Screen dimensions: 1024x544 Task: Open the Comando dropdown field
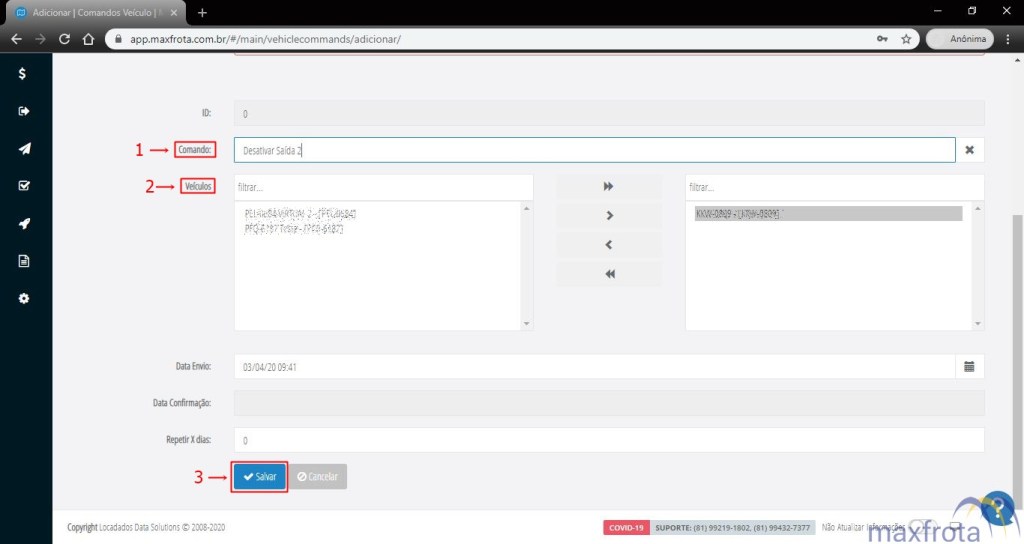[x=594, y=150]
